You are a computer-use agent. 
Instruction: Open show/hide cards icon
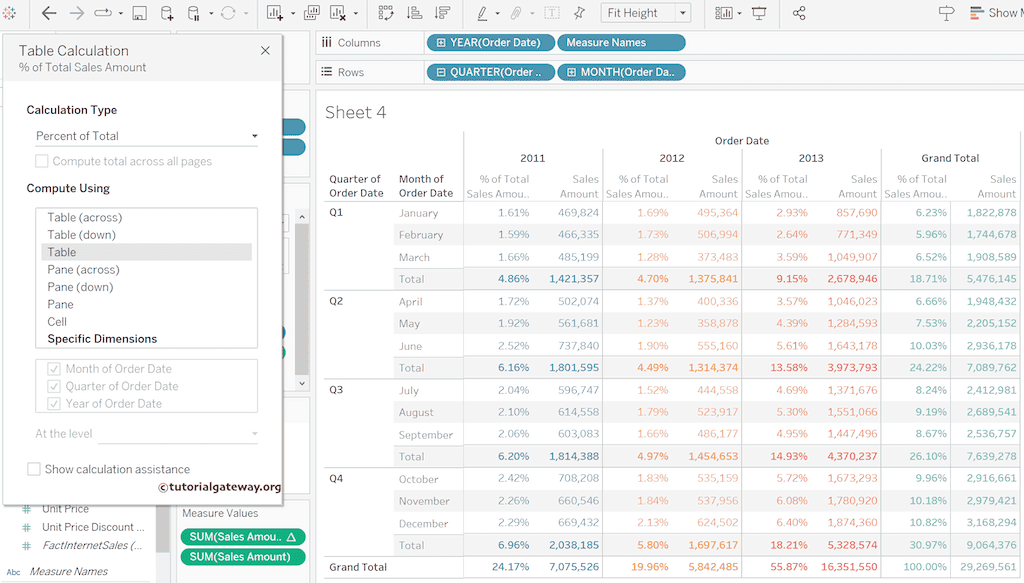pos(724,13)
